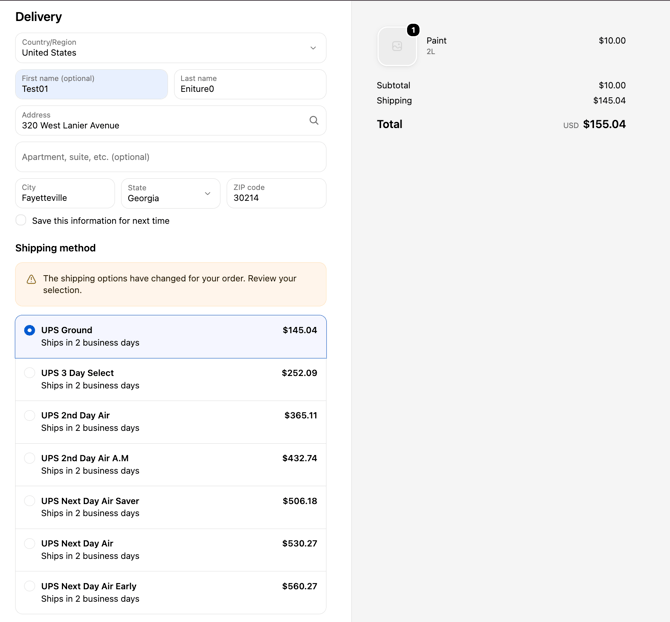670x622 pixels.
Task: Click the $560.27 shipping price
Action: (300, 586)
